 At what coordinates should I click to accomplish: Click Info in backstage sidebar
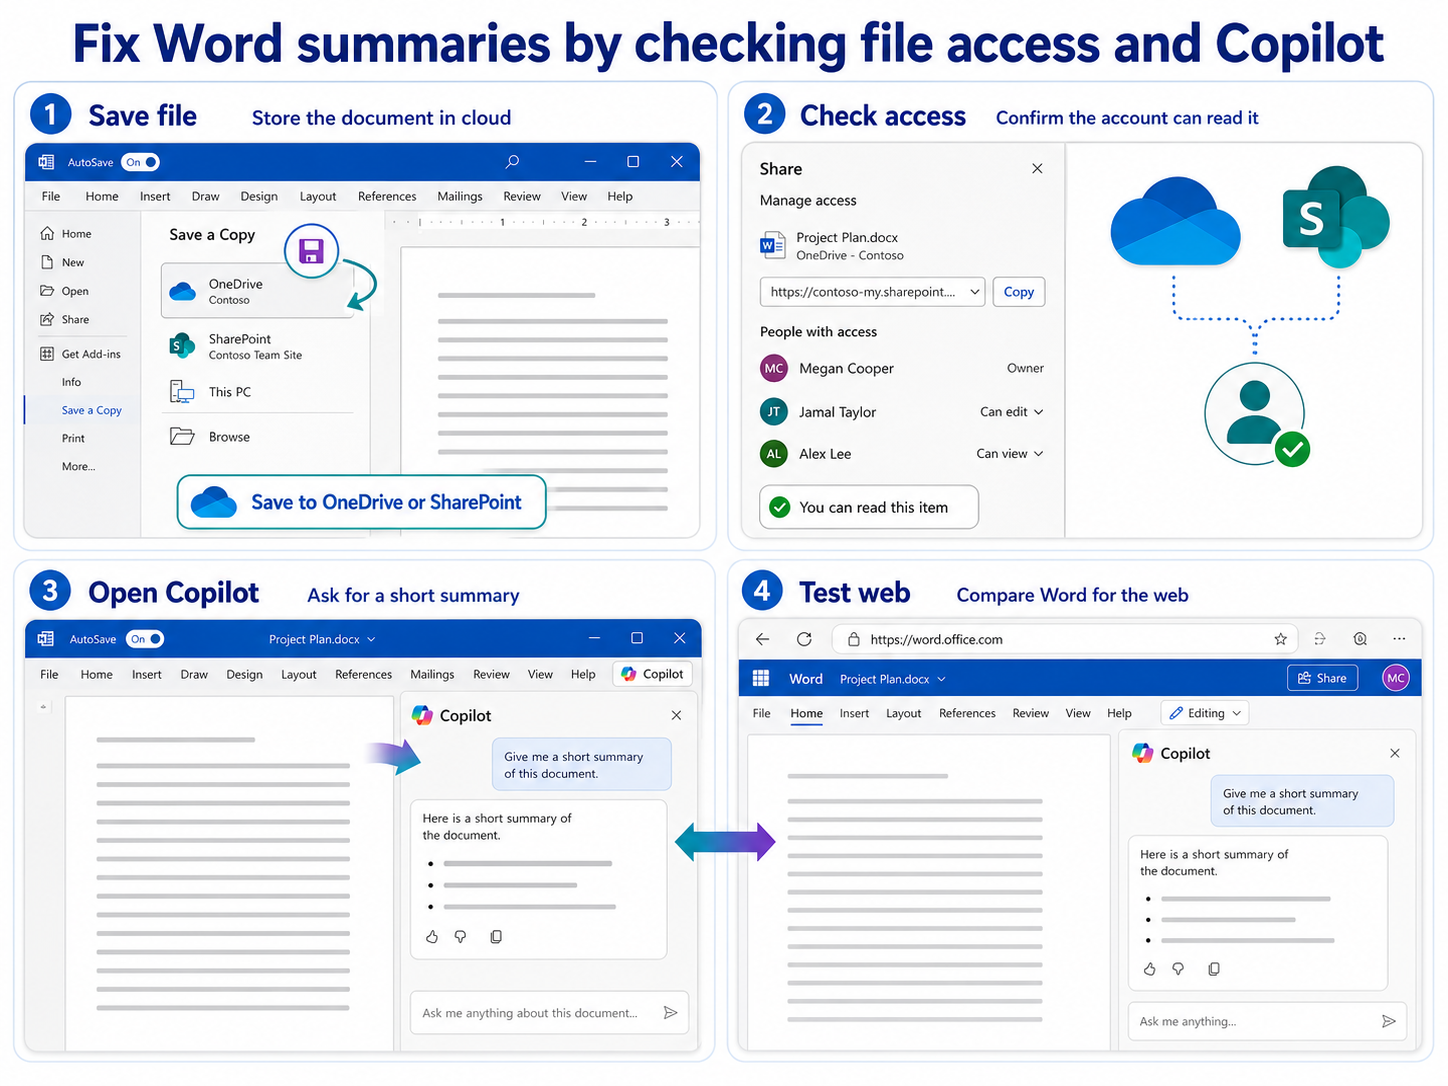click(x=71, y=382)
